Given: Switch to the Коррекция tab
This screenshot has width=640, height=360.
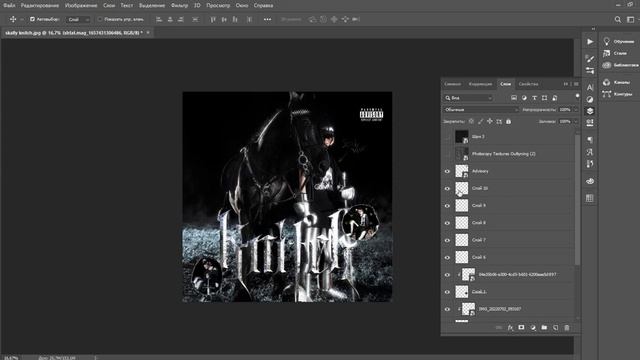Looking at the screenshot, I should 480,84.
